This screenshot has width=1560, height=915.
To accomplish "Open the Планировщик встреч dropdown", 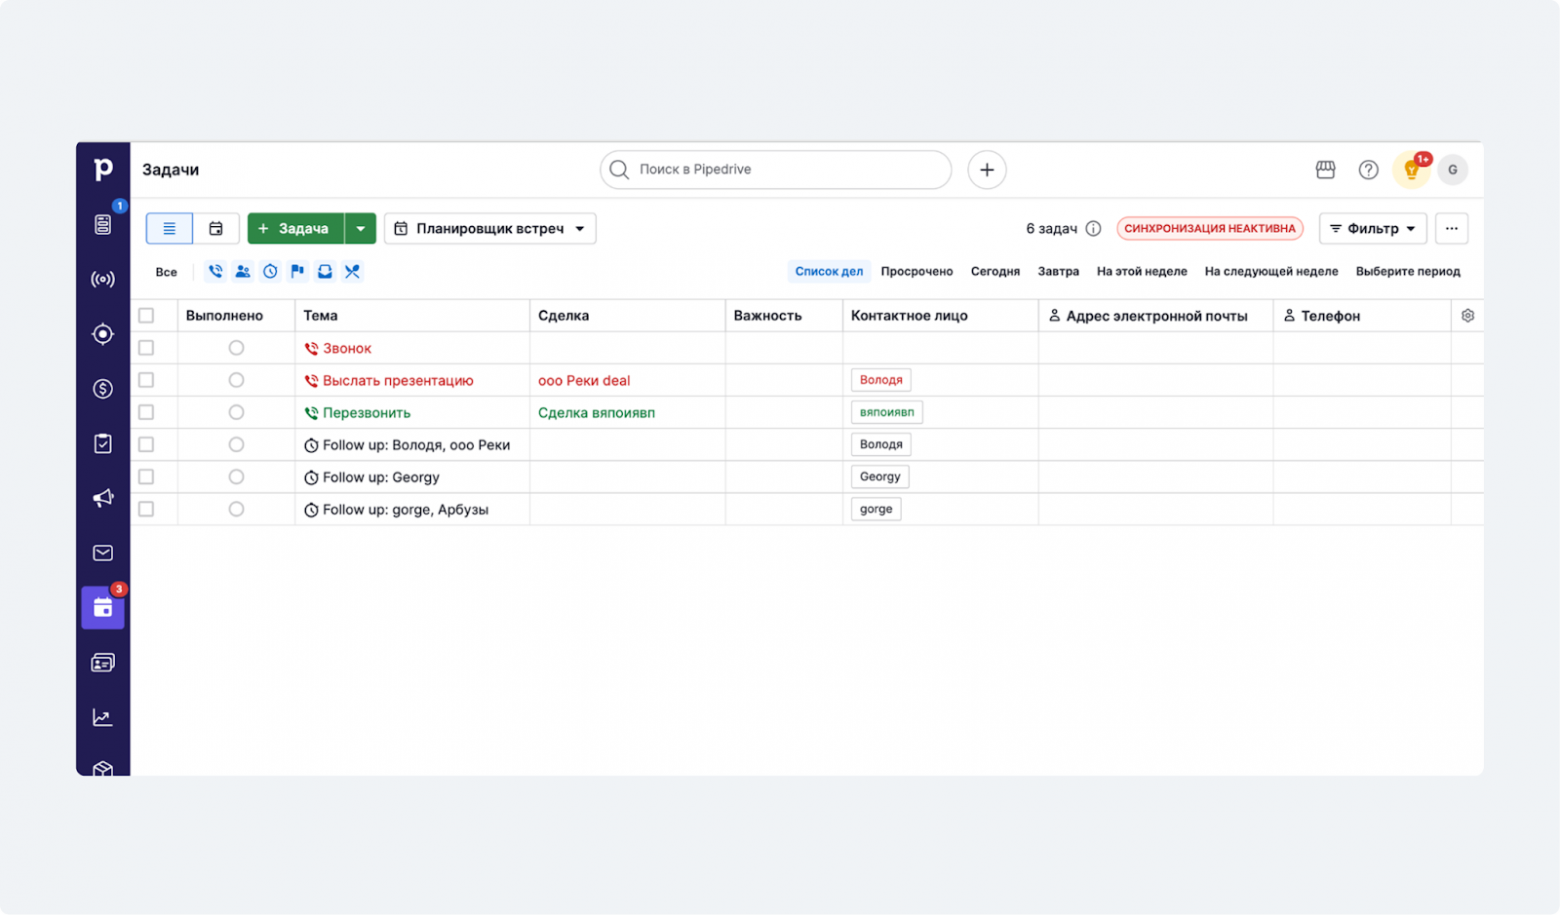I will [x=489, y=228].
